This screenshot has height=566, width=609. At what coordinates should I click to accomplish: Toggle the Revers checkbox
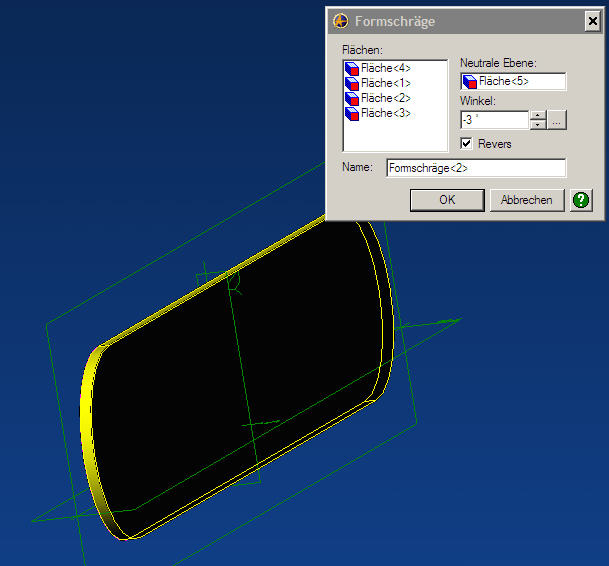(466, 143)
